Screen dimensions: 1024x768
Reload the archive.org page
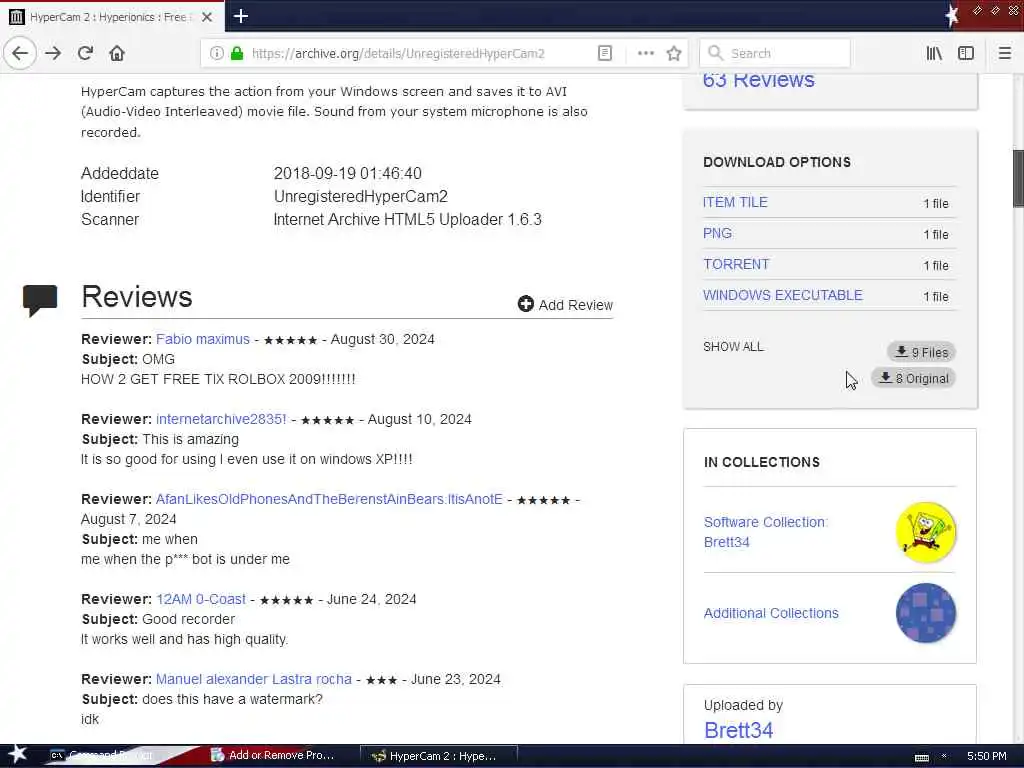85,54
